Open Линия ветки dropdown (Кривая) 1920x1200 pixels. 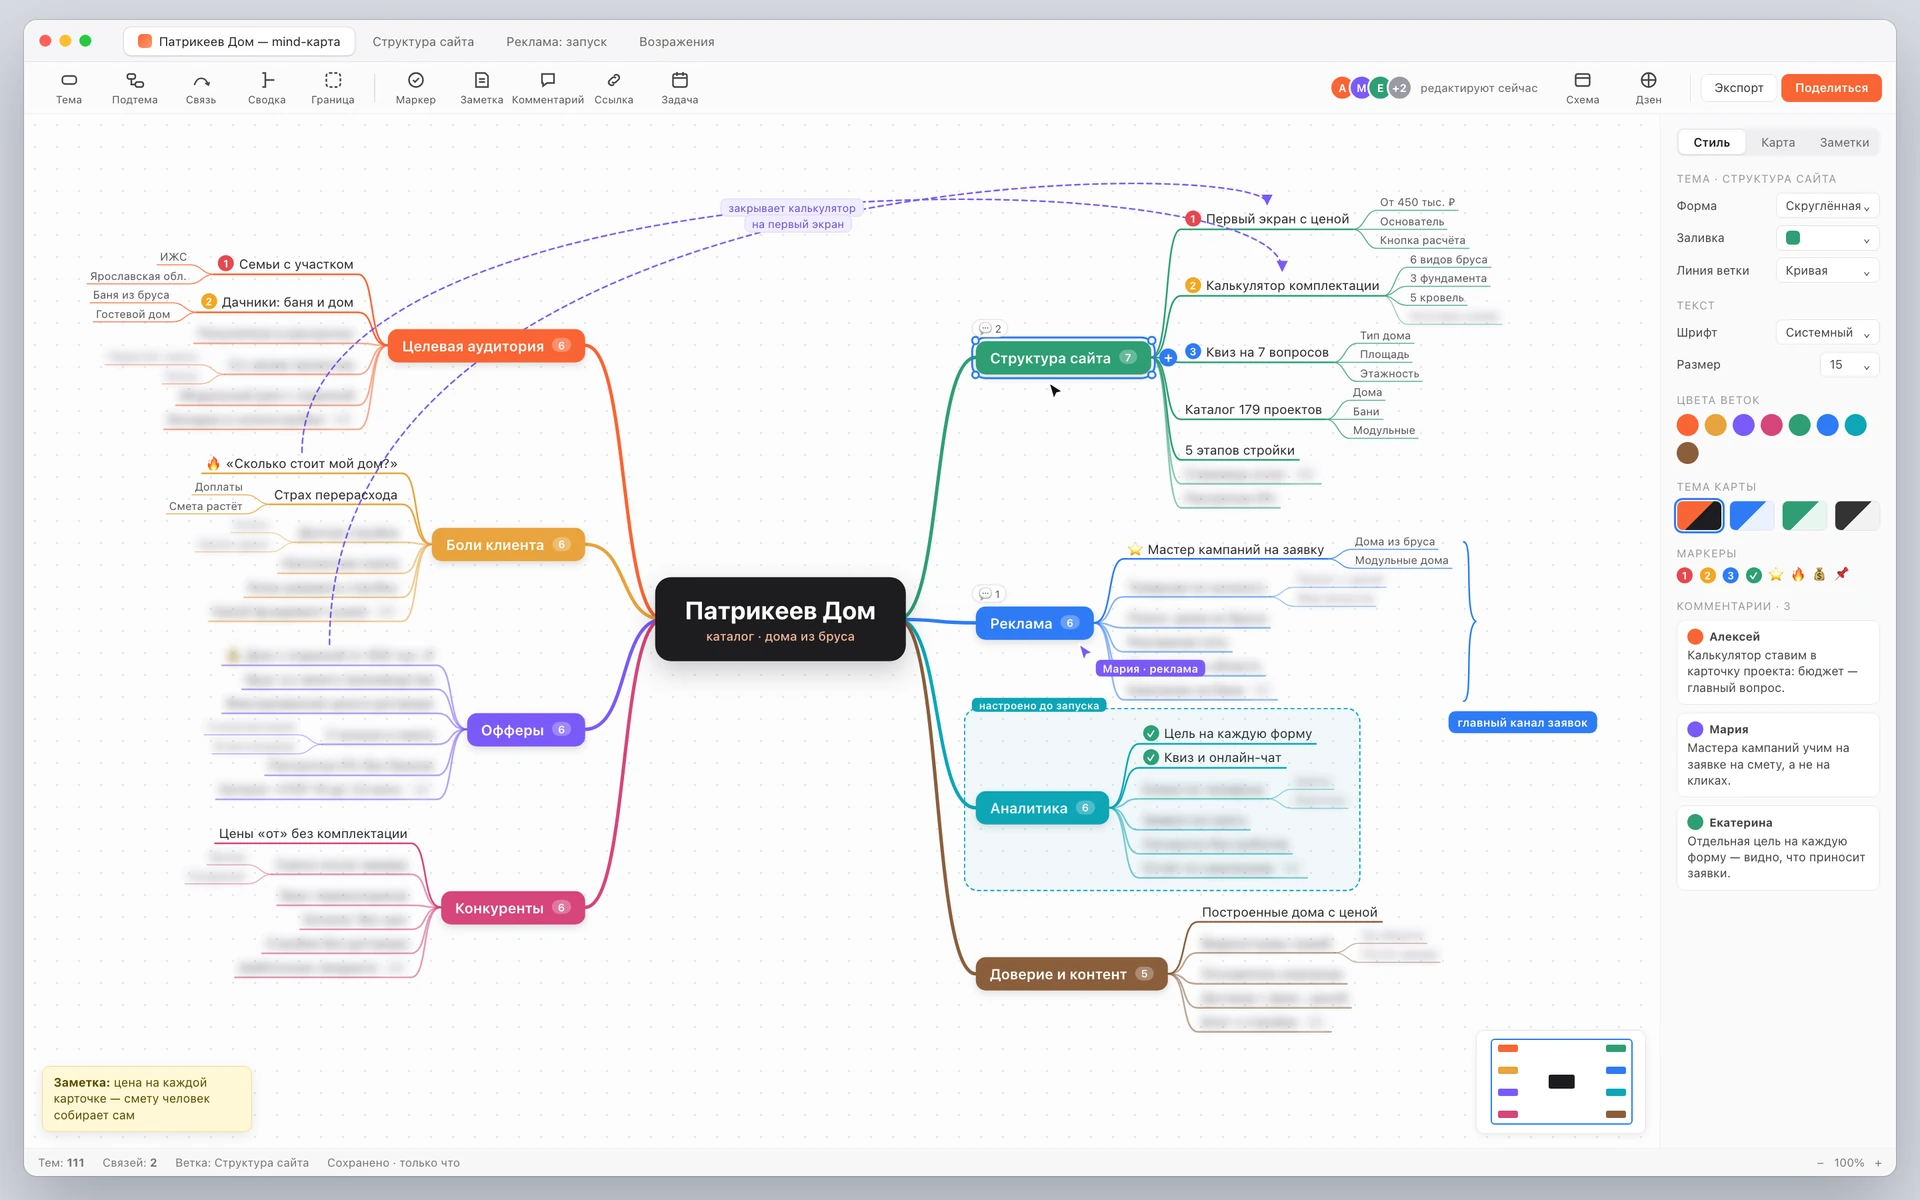pyautogui.click(x=1827, y=271)
